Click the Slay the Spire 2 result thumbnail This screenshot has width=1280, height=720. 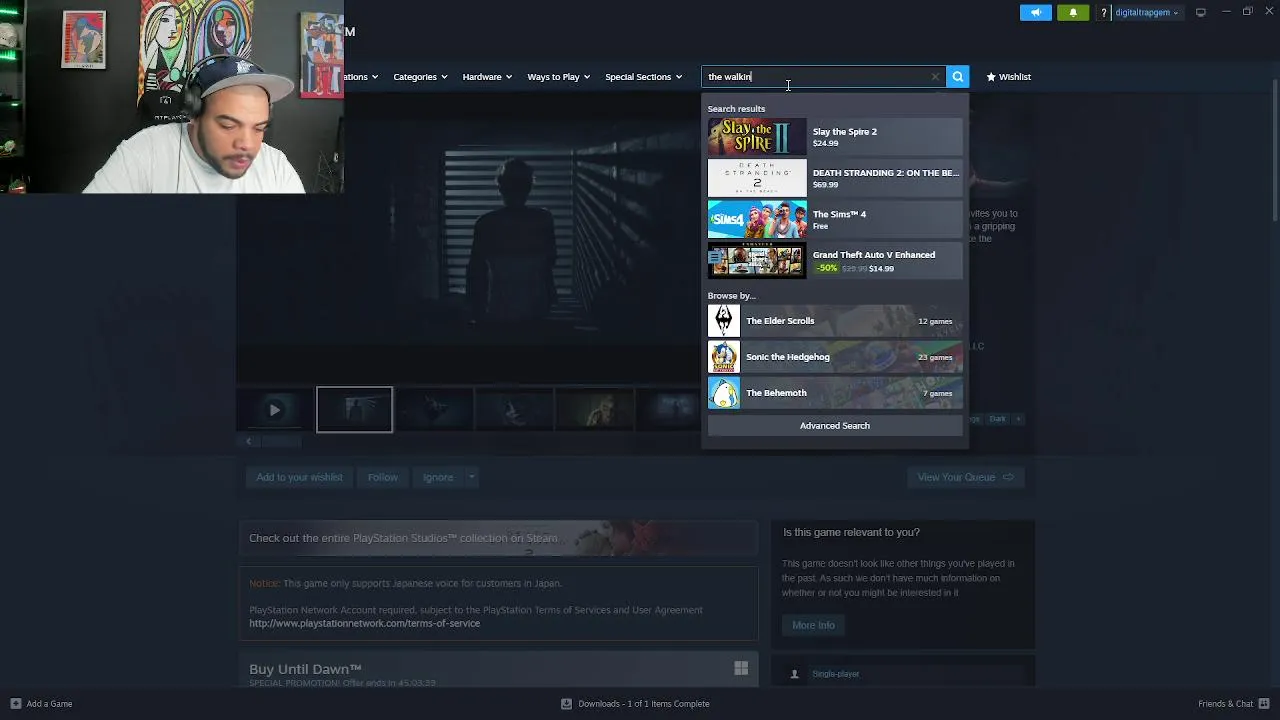tap(757, 137)
